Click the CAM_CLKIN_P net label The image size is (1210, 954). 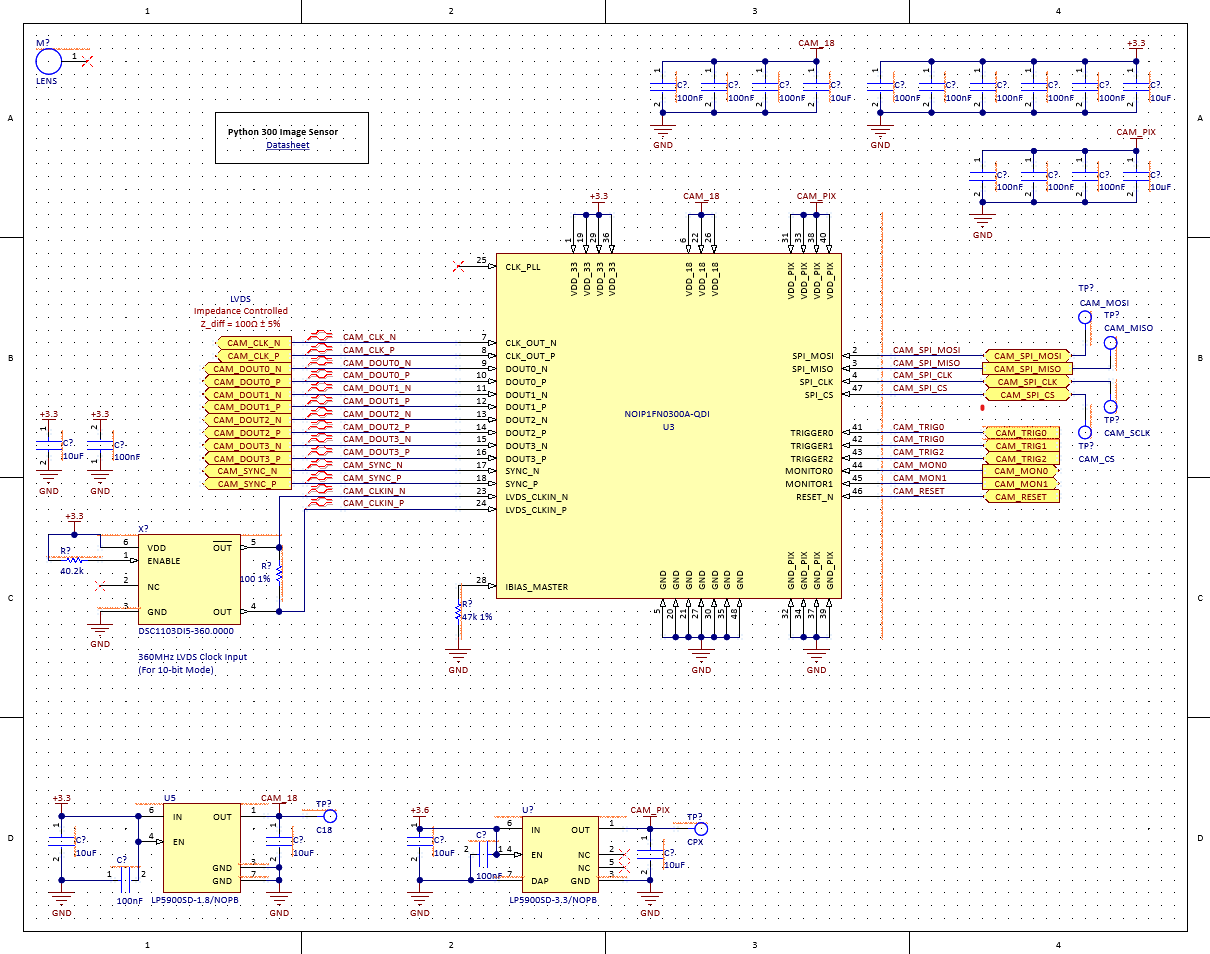[x=374, y=503]
